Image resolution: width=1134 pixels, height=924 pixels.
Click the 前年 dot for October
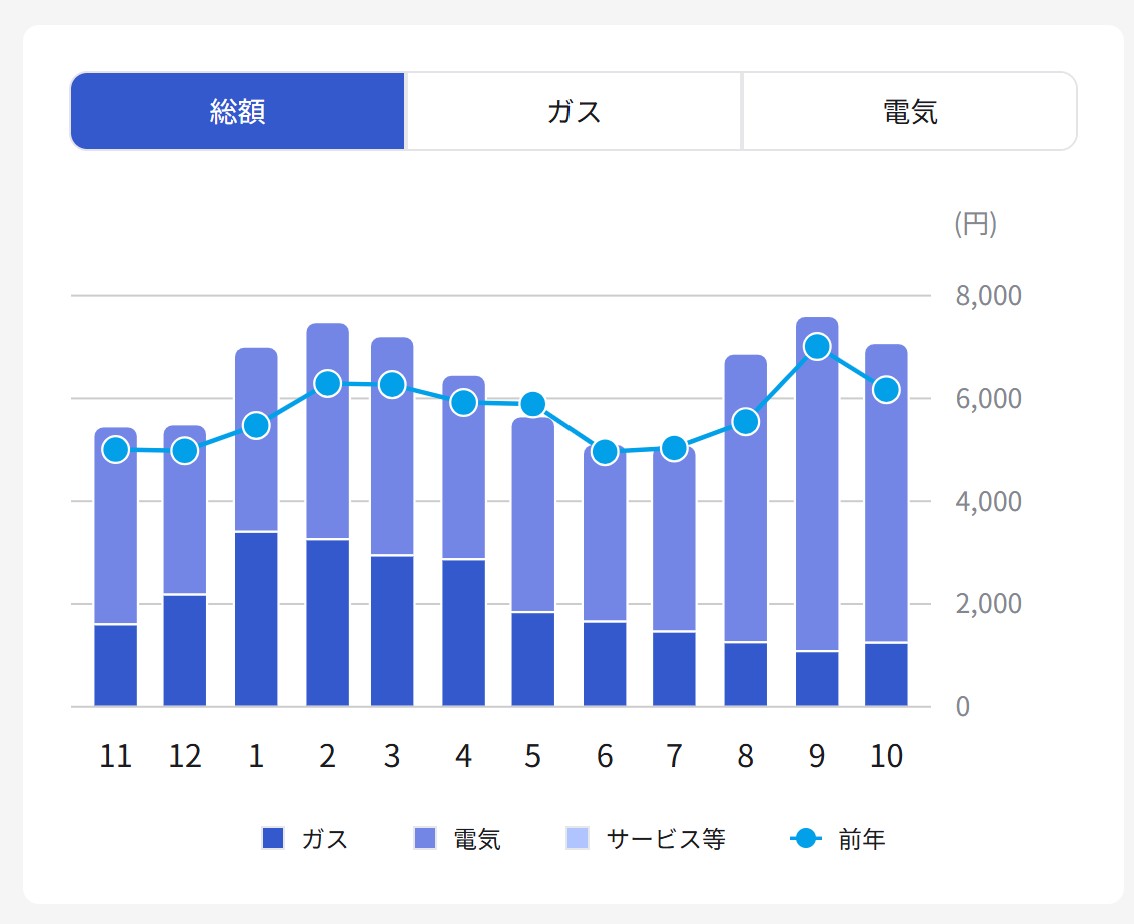click(886, 390)
